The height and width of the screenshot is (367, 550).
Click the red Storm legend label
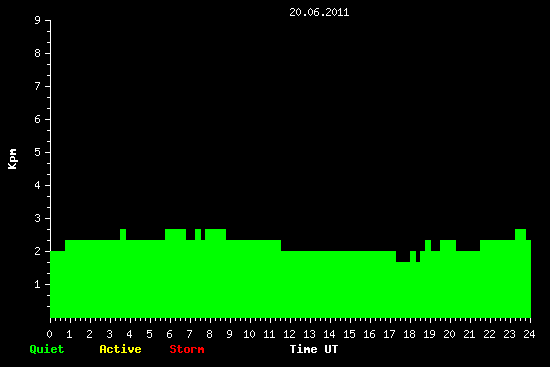click(187, 349)
